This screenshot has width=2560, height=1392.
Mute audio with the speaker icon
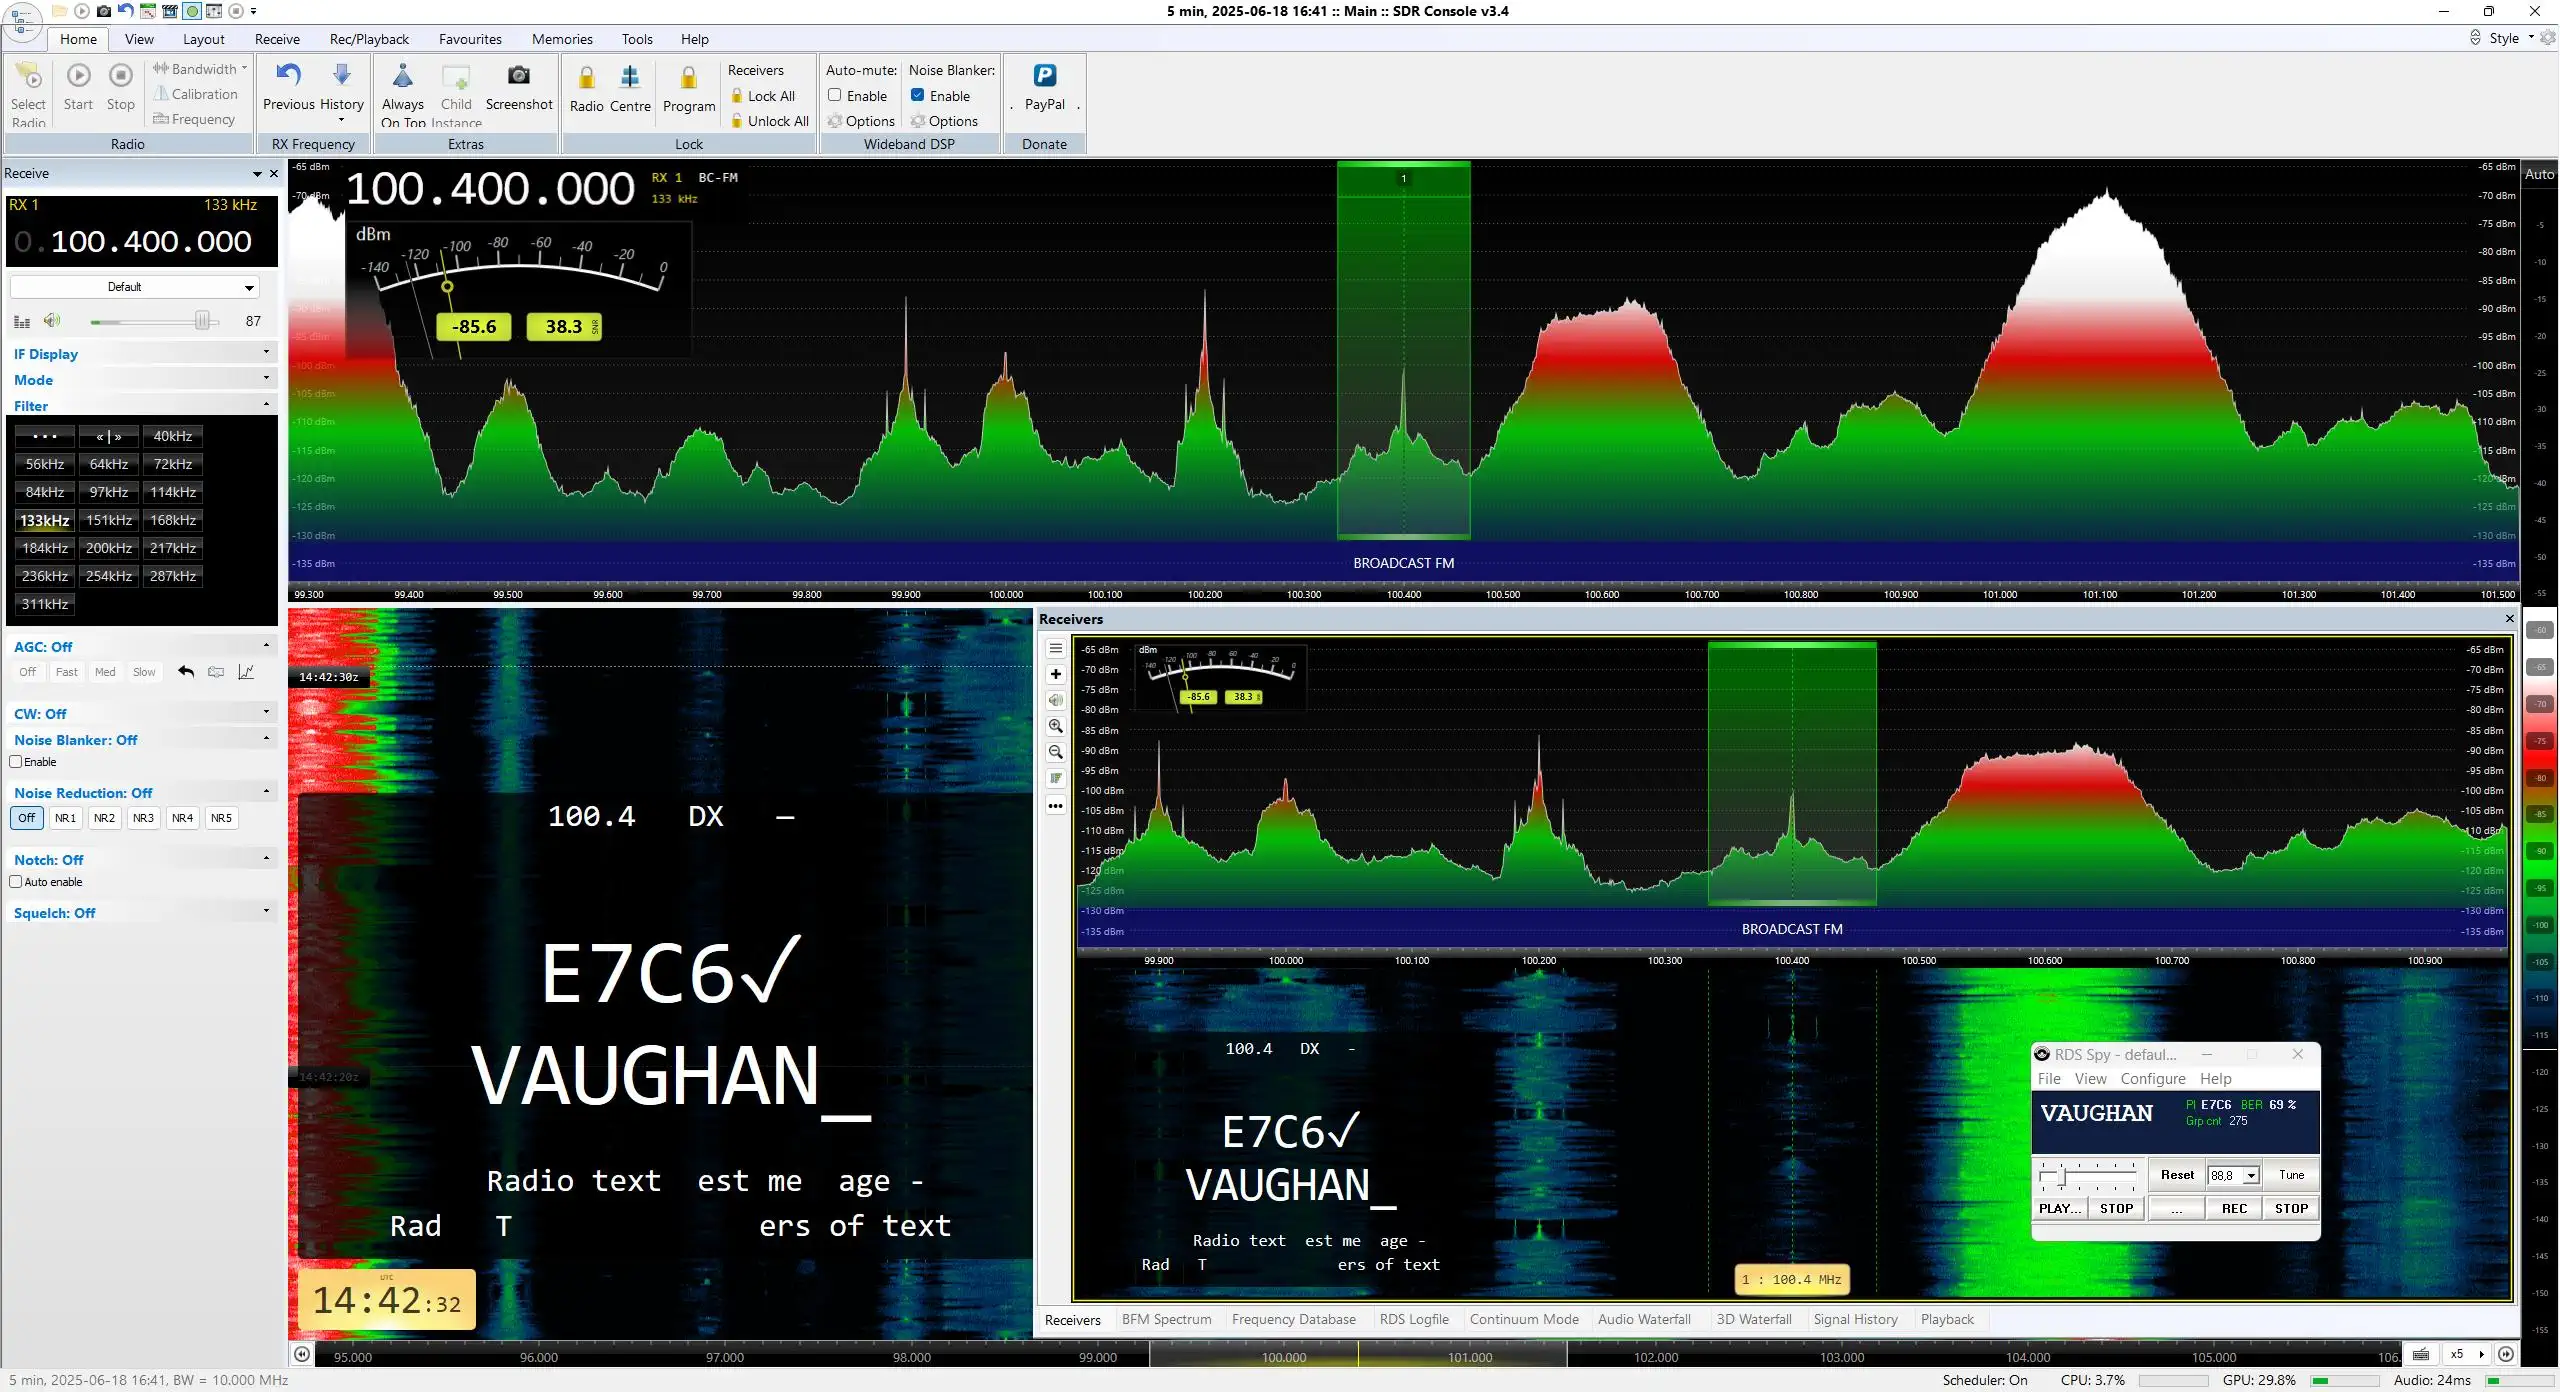point(52,321)
